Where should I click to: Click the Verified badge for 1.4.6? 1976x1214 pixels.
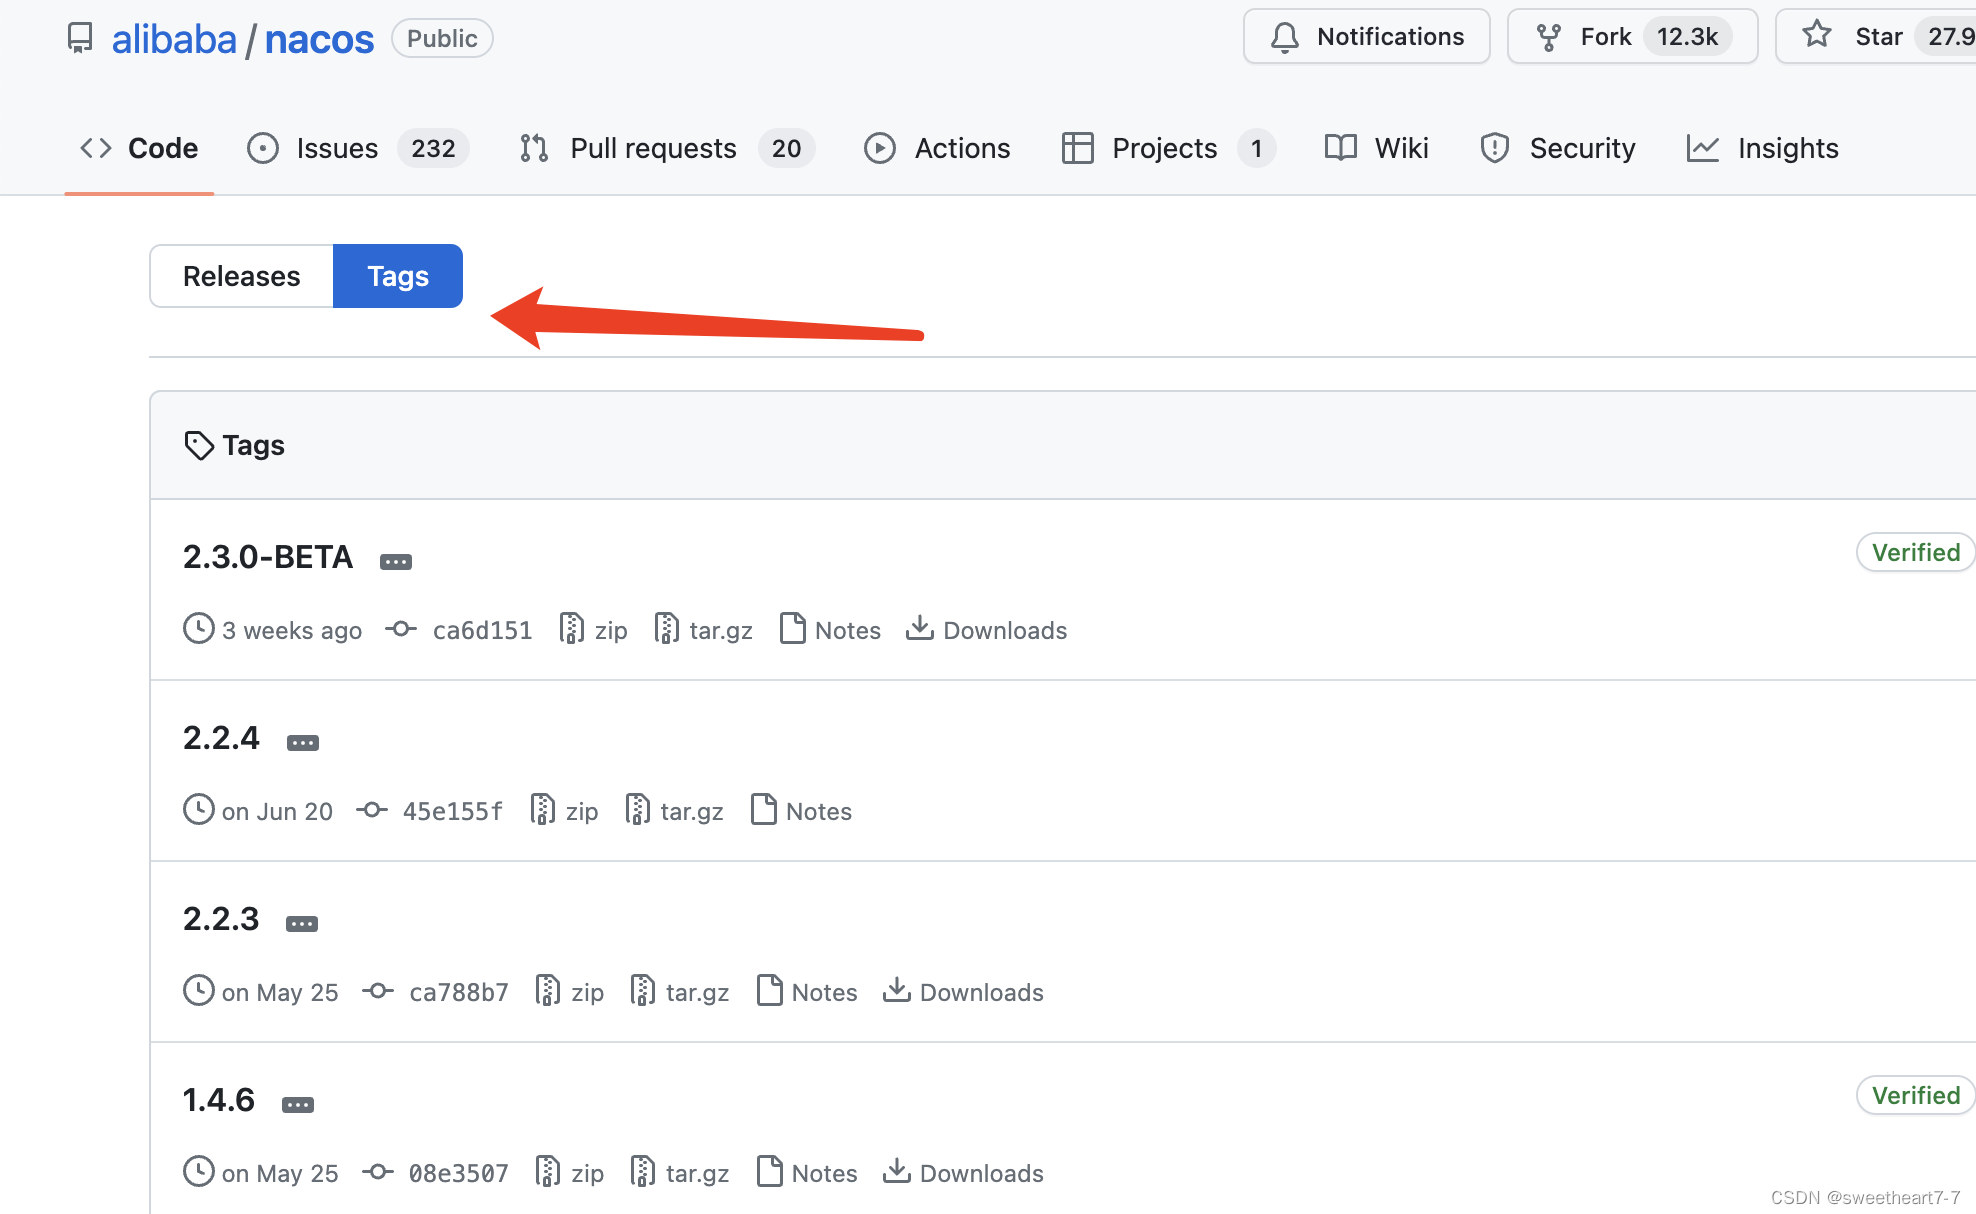pos(1915,1095)
